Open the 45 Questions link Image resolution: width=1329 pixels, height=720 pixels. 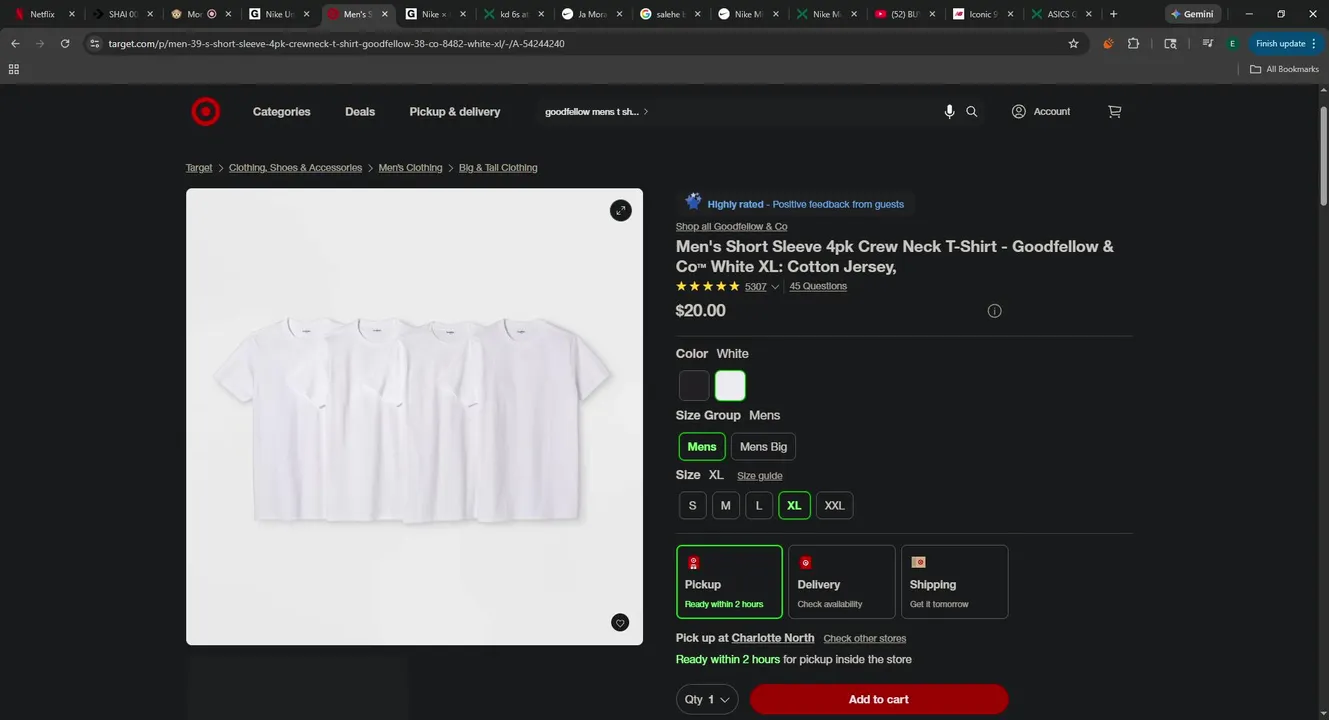818,287
